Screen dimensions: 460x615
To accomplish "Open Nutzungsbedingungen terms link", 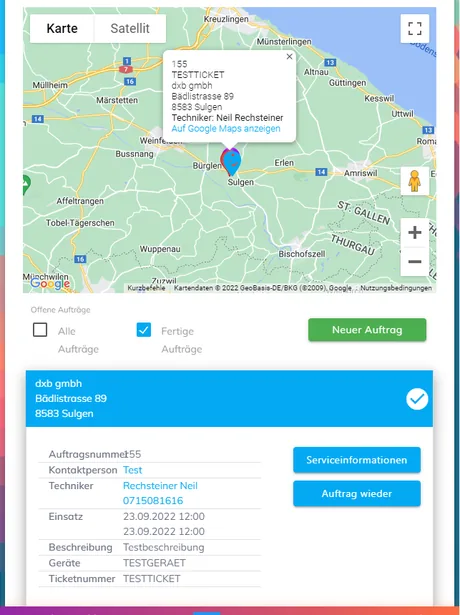I will point(396,288).
